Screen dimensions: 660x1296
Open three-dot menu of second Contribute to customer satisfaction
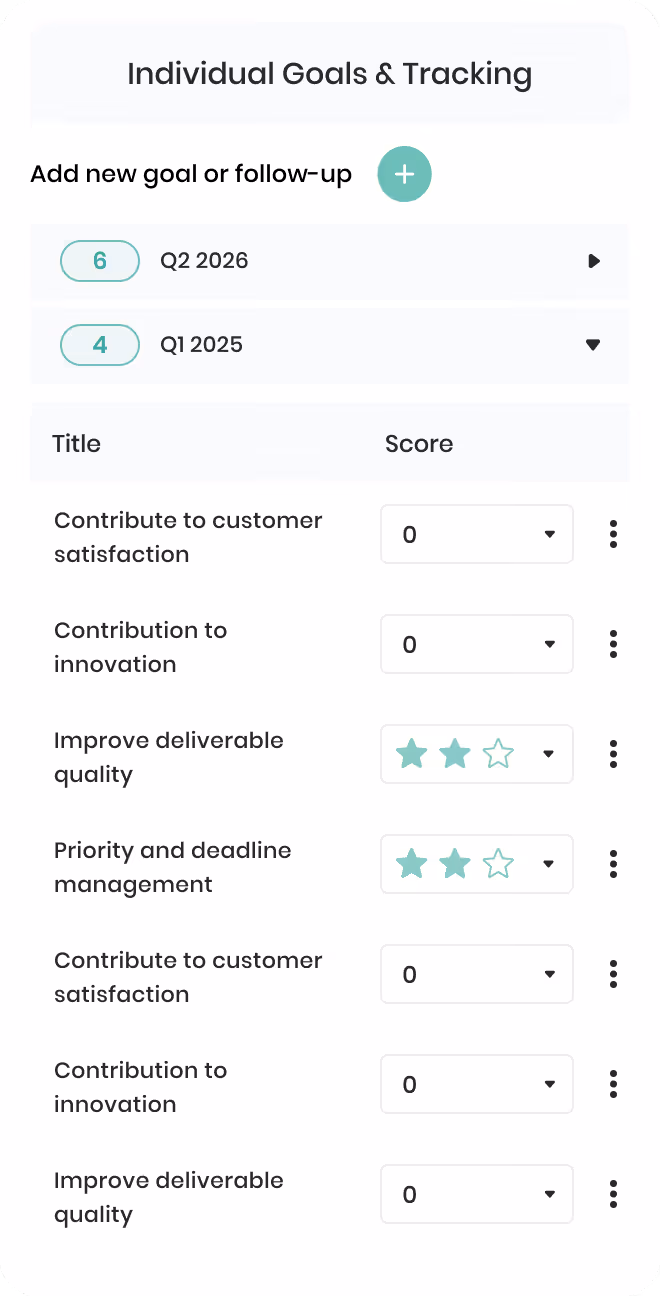(x=613, y=974)
